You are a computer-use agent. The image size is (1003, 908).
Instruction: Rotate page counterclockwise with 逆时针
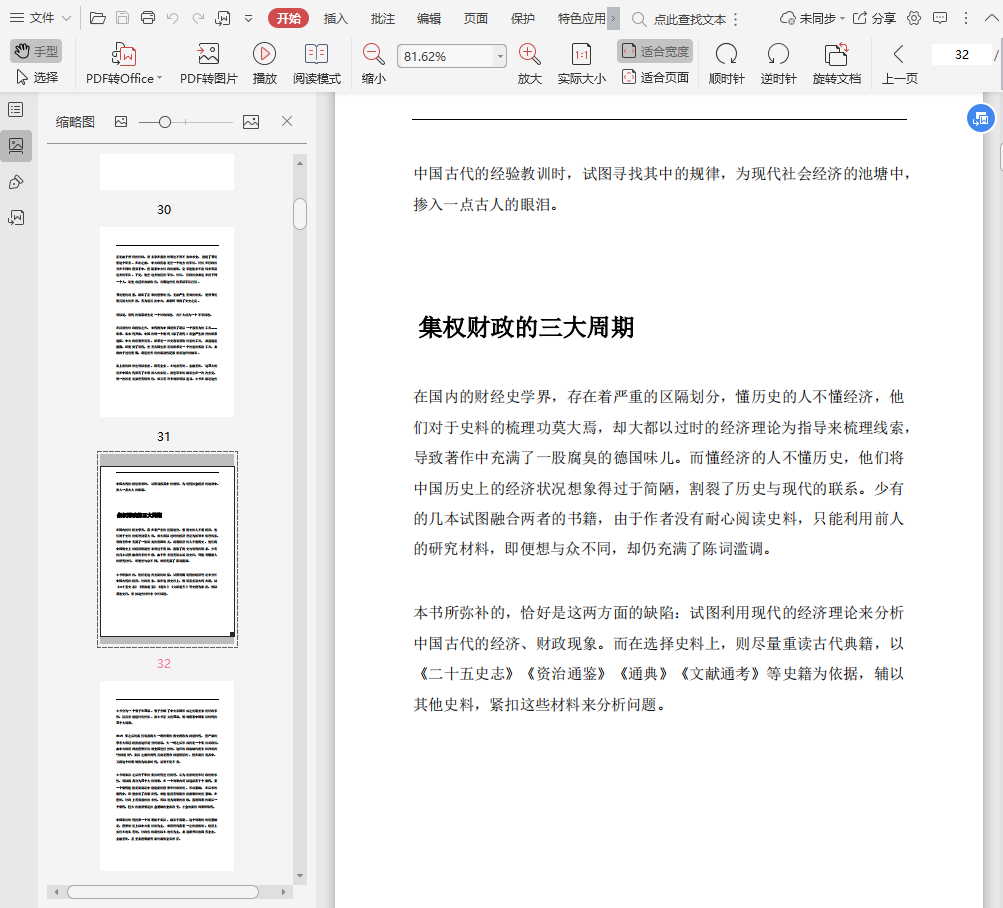(777, 55)
